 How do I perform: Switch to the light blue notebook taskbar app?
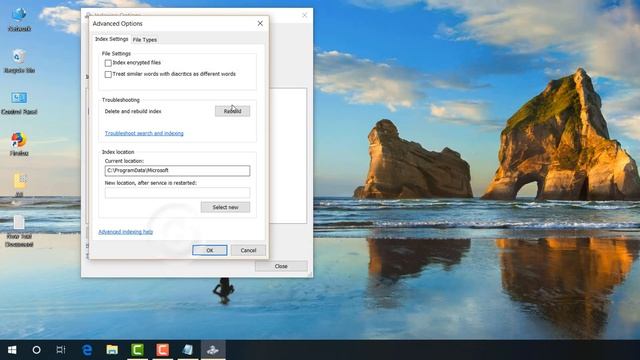point(188,350)
